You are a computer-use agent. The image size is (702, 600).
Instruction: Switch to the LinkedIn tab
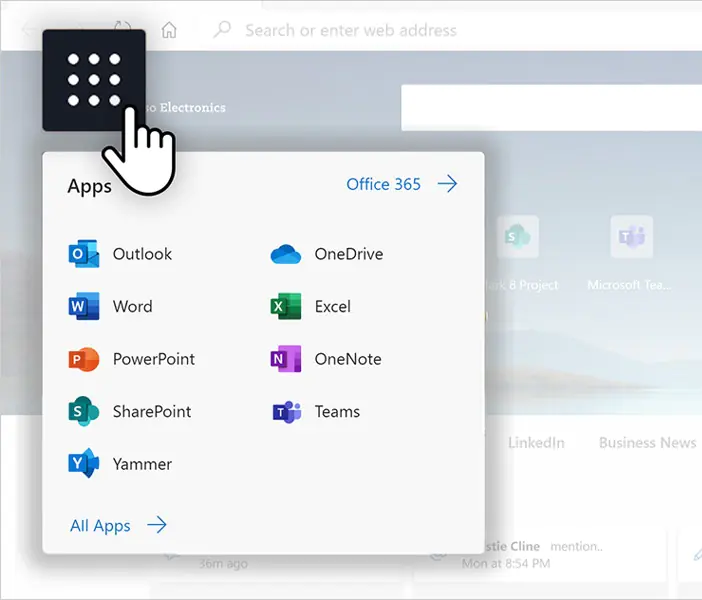(x=536, y=442)
